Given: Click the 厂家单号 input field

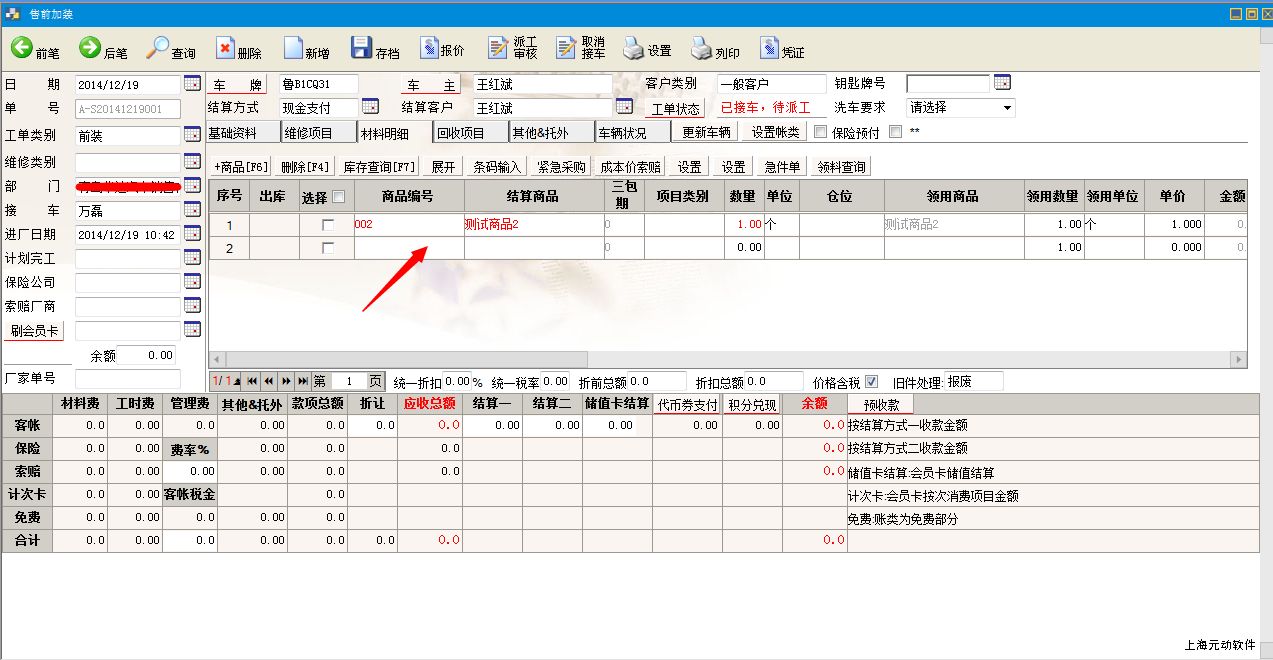Looking at the screenshot, I should coord(128,379).
